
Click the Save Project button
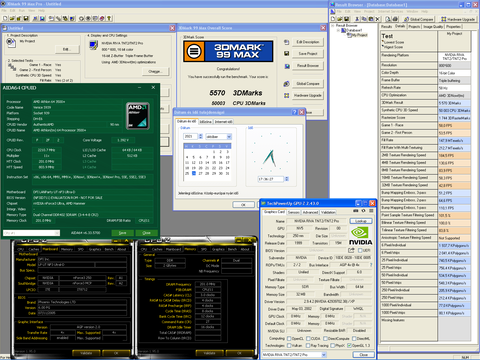308,54
